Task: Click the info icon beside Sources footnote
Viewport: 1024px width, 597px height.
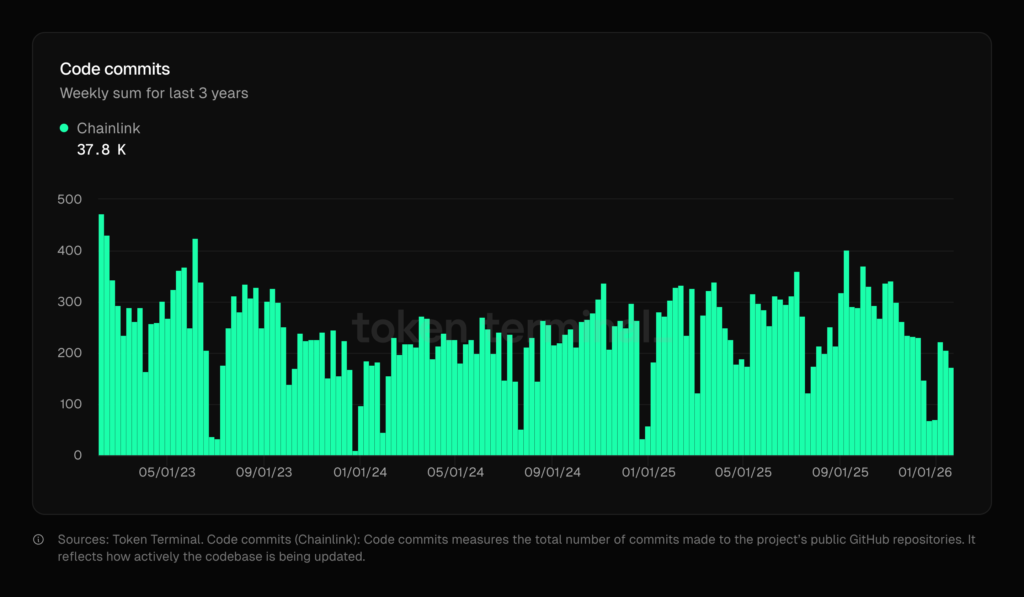Action: tap(39, 540)
